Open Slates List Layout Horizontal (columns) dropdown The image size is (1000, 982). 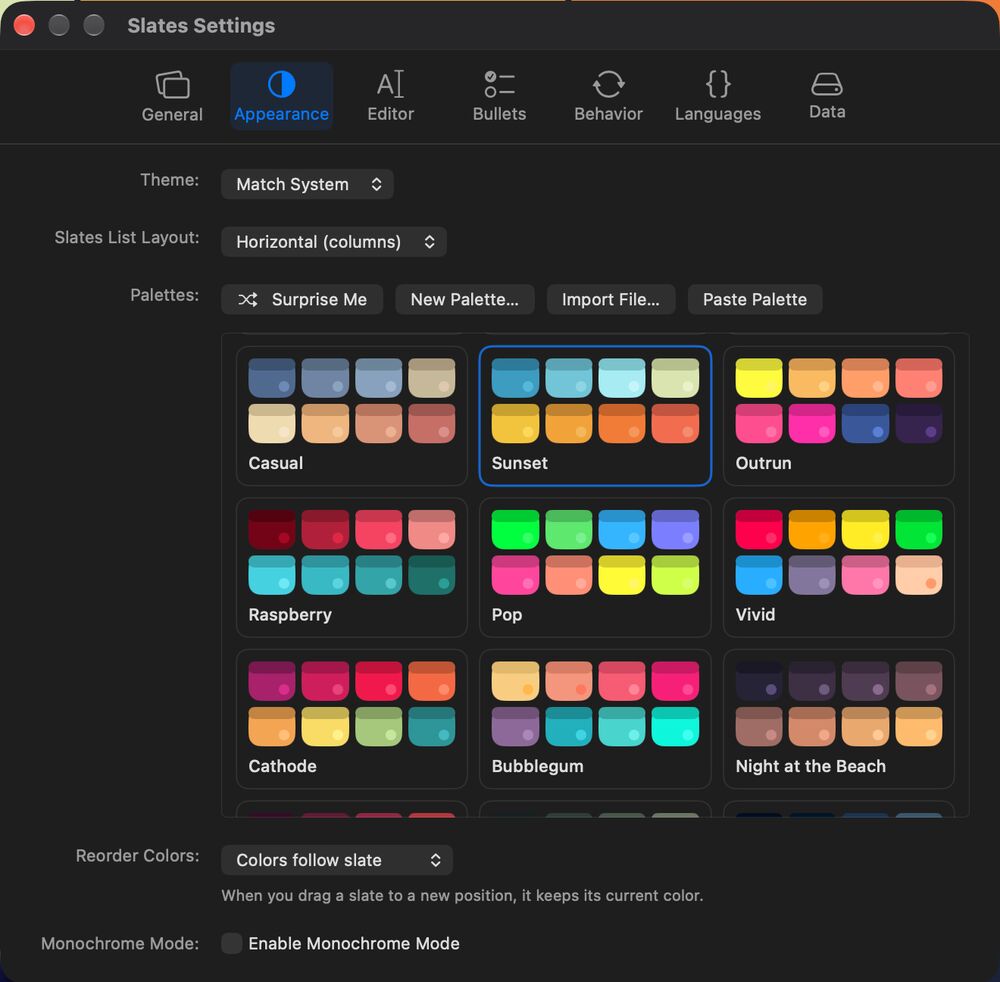click(x=334, y=242)
